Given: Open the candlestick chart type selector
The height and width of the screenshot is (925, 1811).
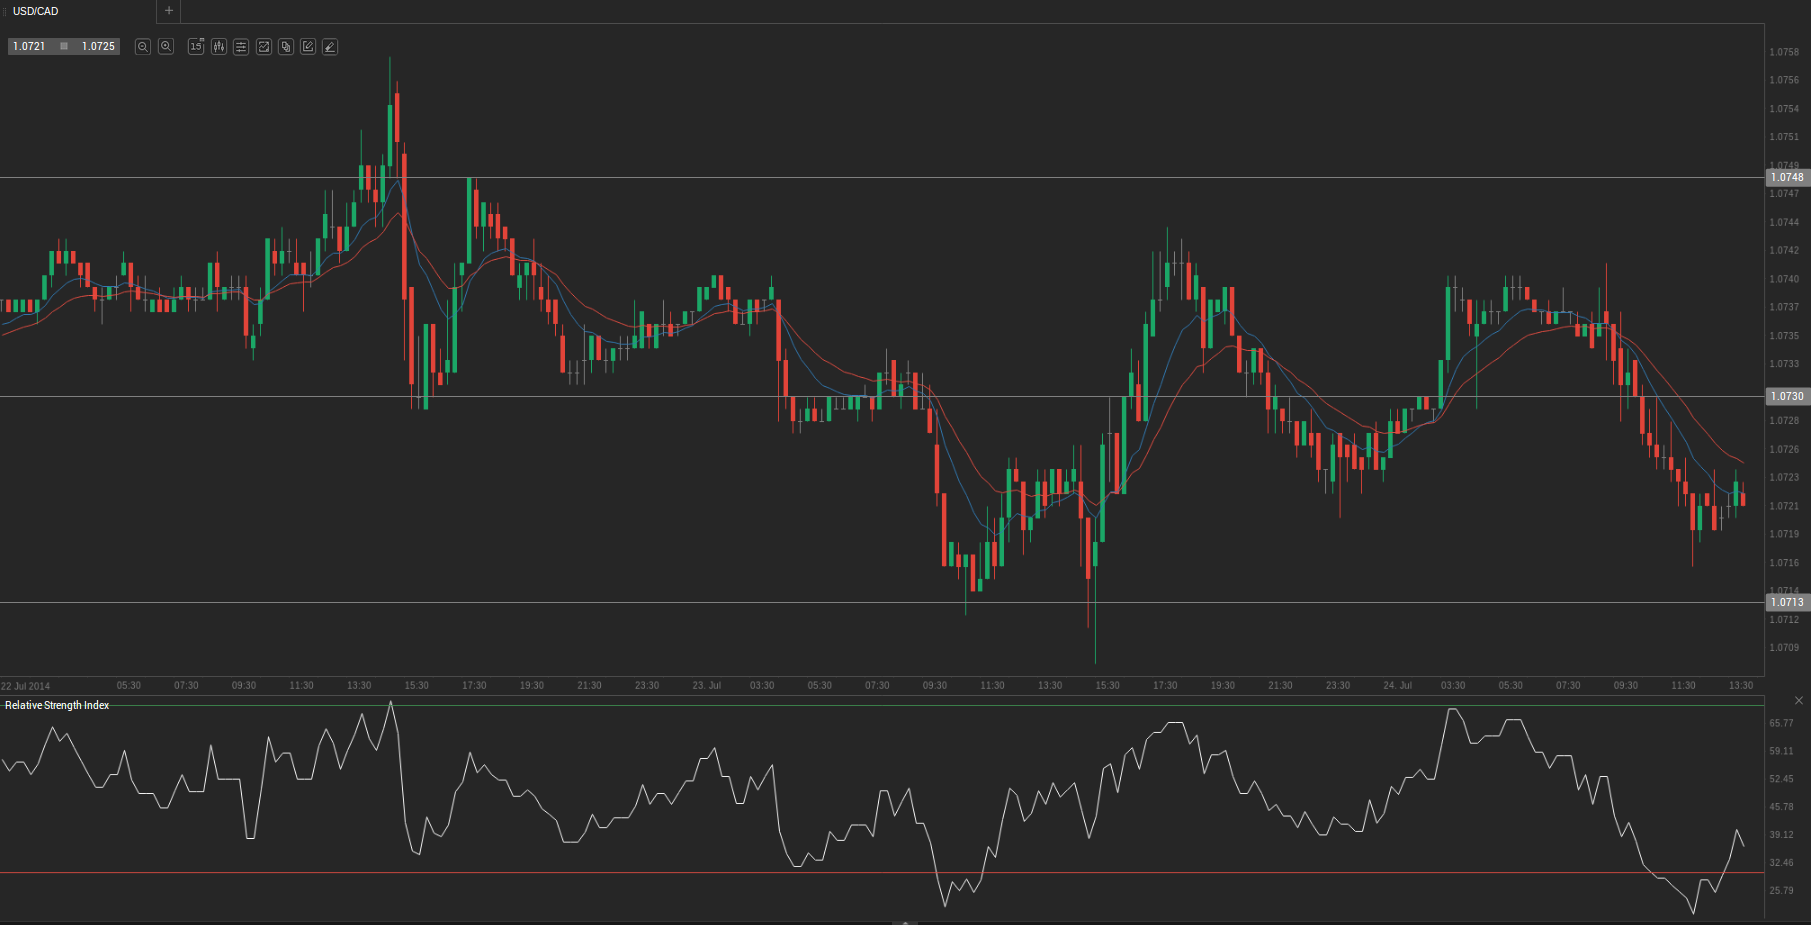Looking at the screenshot, I should pos(219,47).
